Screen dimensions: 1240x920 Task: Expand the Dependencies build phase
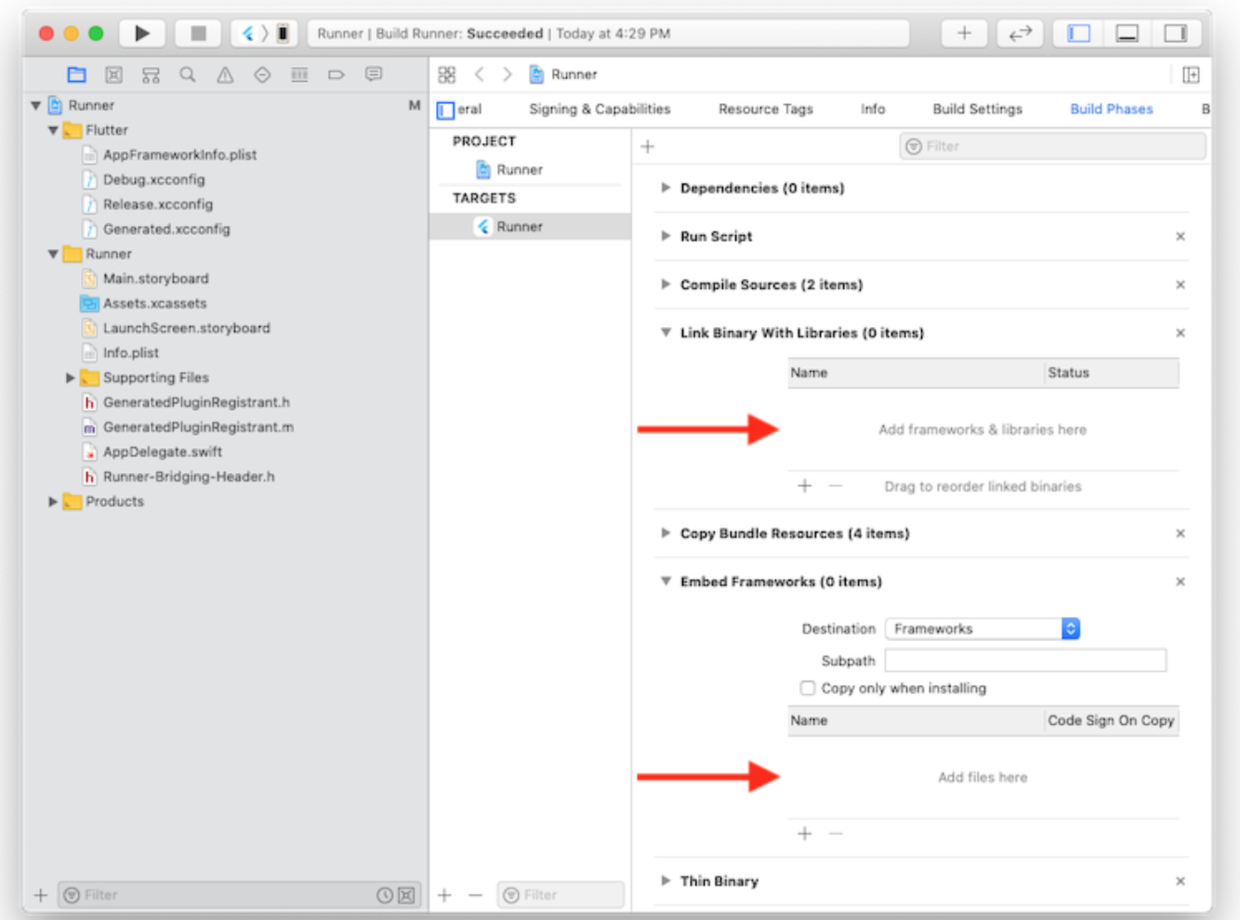666,188
